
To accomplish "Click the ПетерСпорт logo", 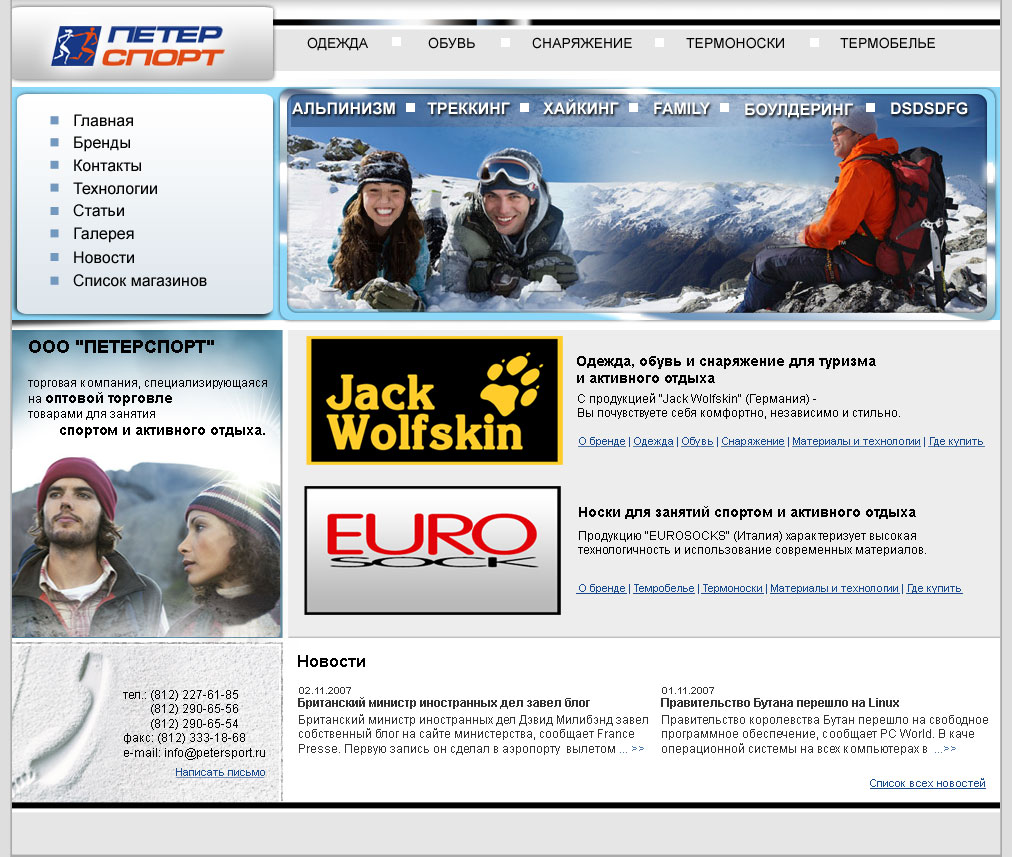I will (x=137, y=46).
